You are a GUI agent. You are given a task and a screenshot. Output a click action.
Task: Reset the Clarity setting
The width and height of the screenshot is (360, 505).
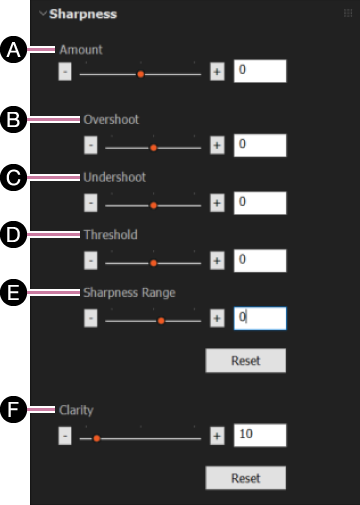click(x=246, y=478)
